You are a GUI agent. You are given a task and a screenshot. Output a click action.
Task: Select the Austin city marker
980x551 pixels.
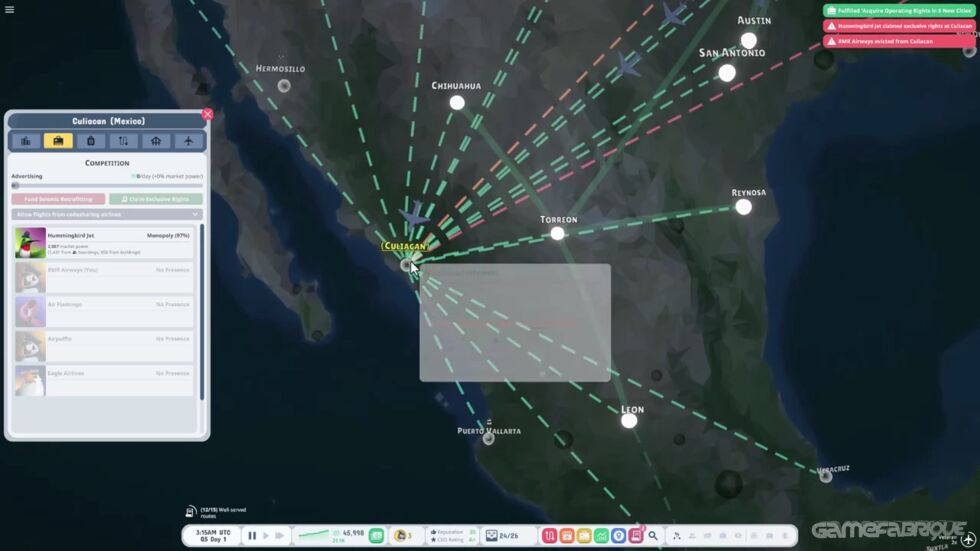749,41
